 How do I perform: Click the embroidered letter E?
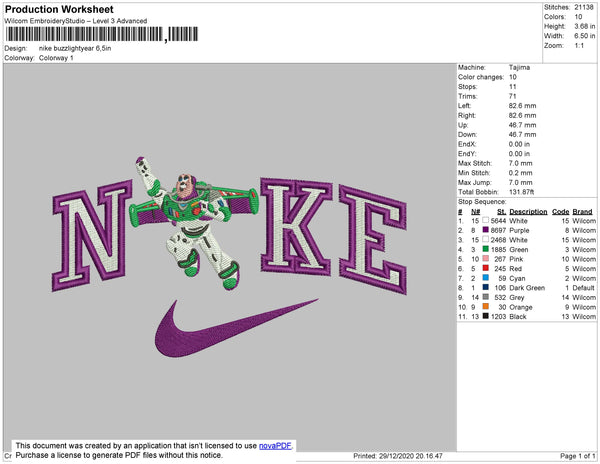point(373,239)
